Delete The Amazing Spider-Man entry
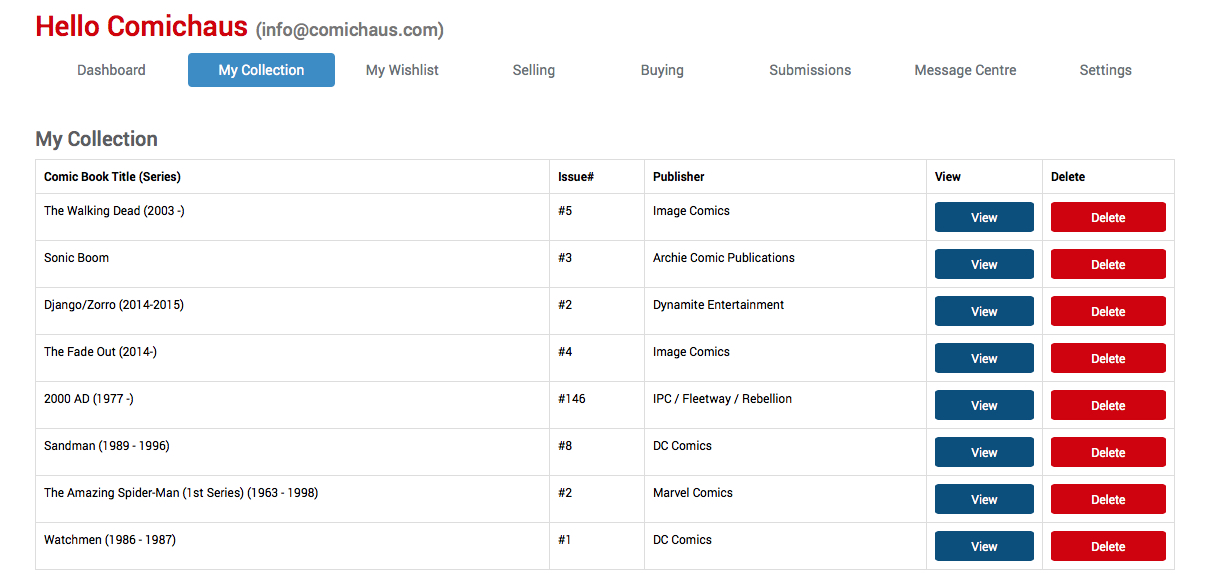 (x=1108, y=499)
